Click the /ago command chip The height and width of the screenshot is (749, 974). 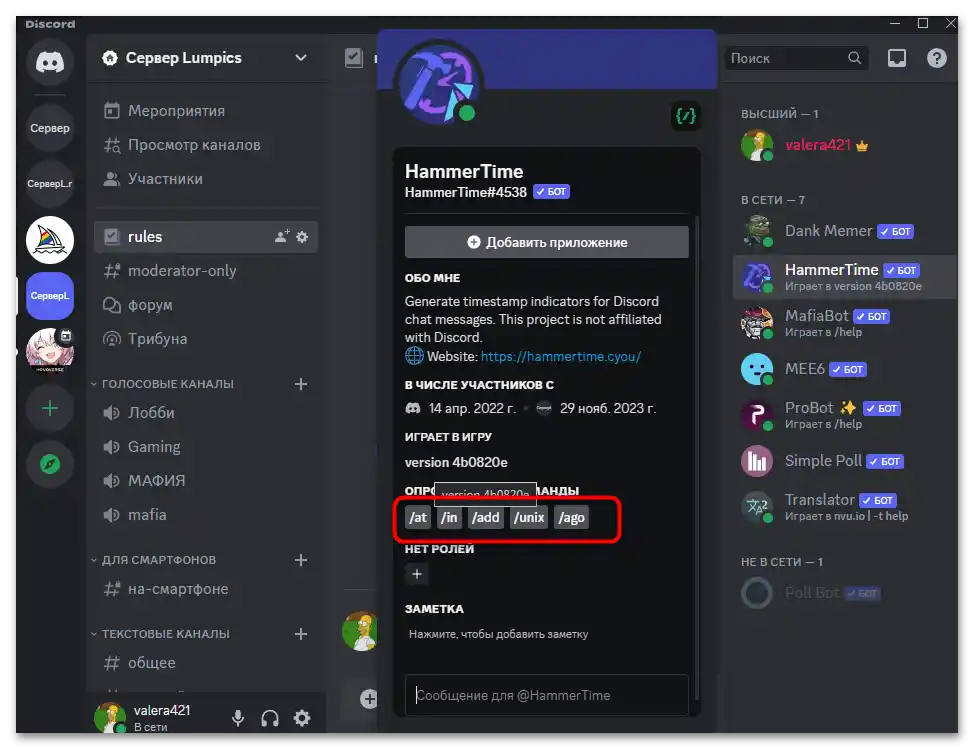571,517
